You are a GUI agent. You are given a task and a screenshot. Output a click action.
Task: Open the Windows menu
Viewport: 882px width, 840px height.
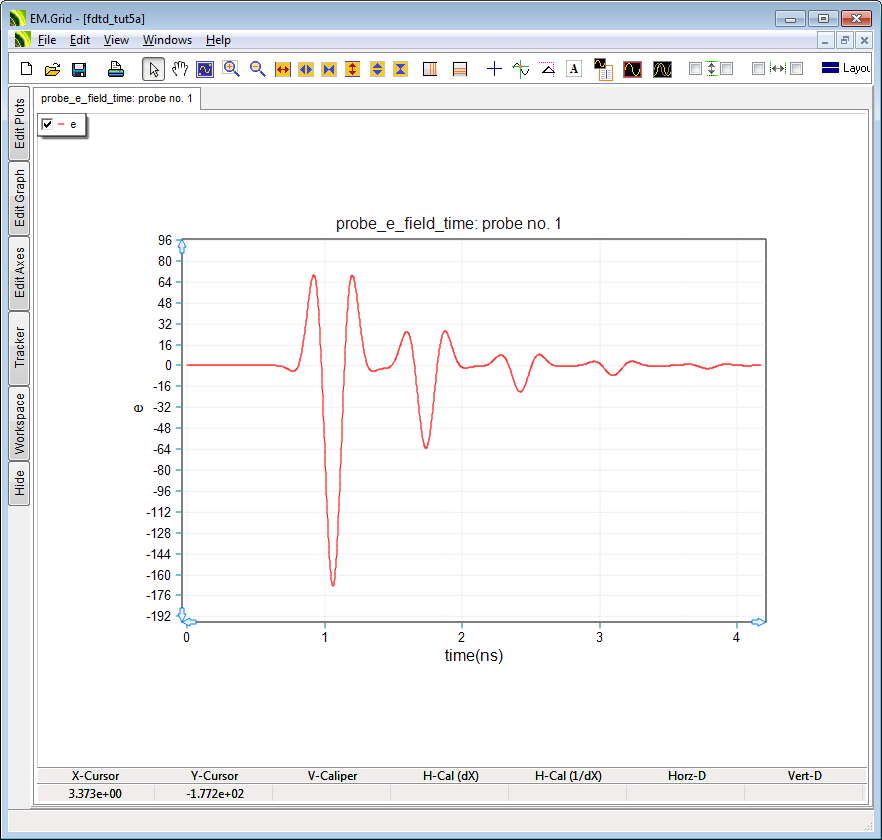point(167,40)
